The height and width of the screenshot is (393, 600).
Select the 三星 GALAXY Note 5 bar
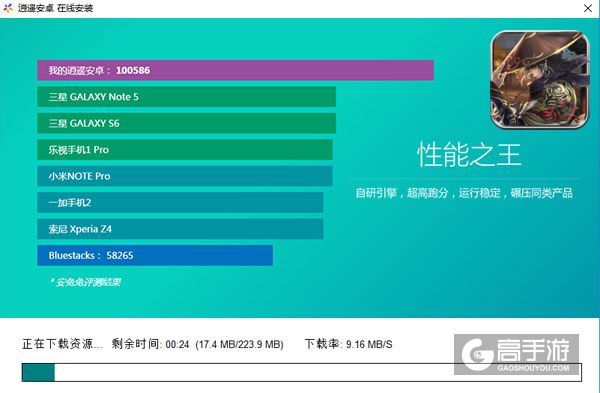coord(186,97)
